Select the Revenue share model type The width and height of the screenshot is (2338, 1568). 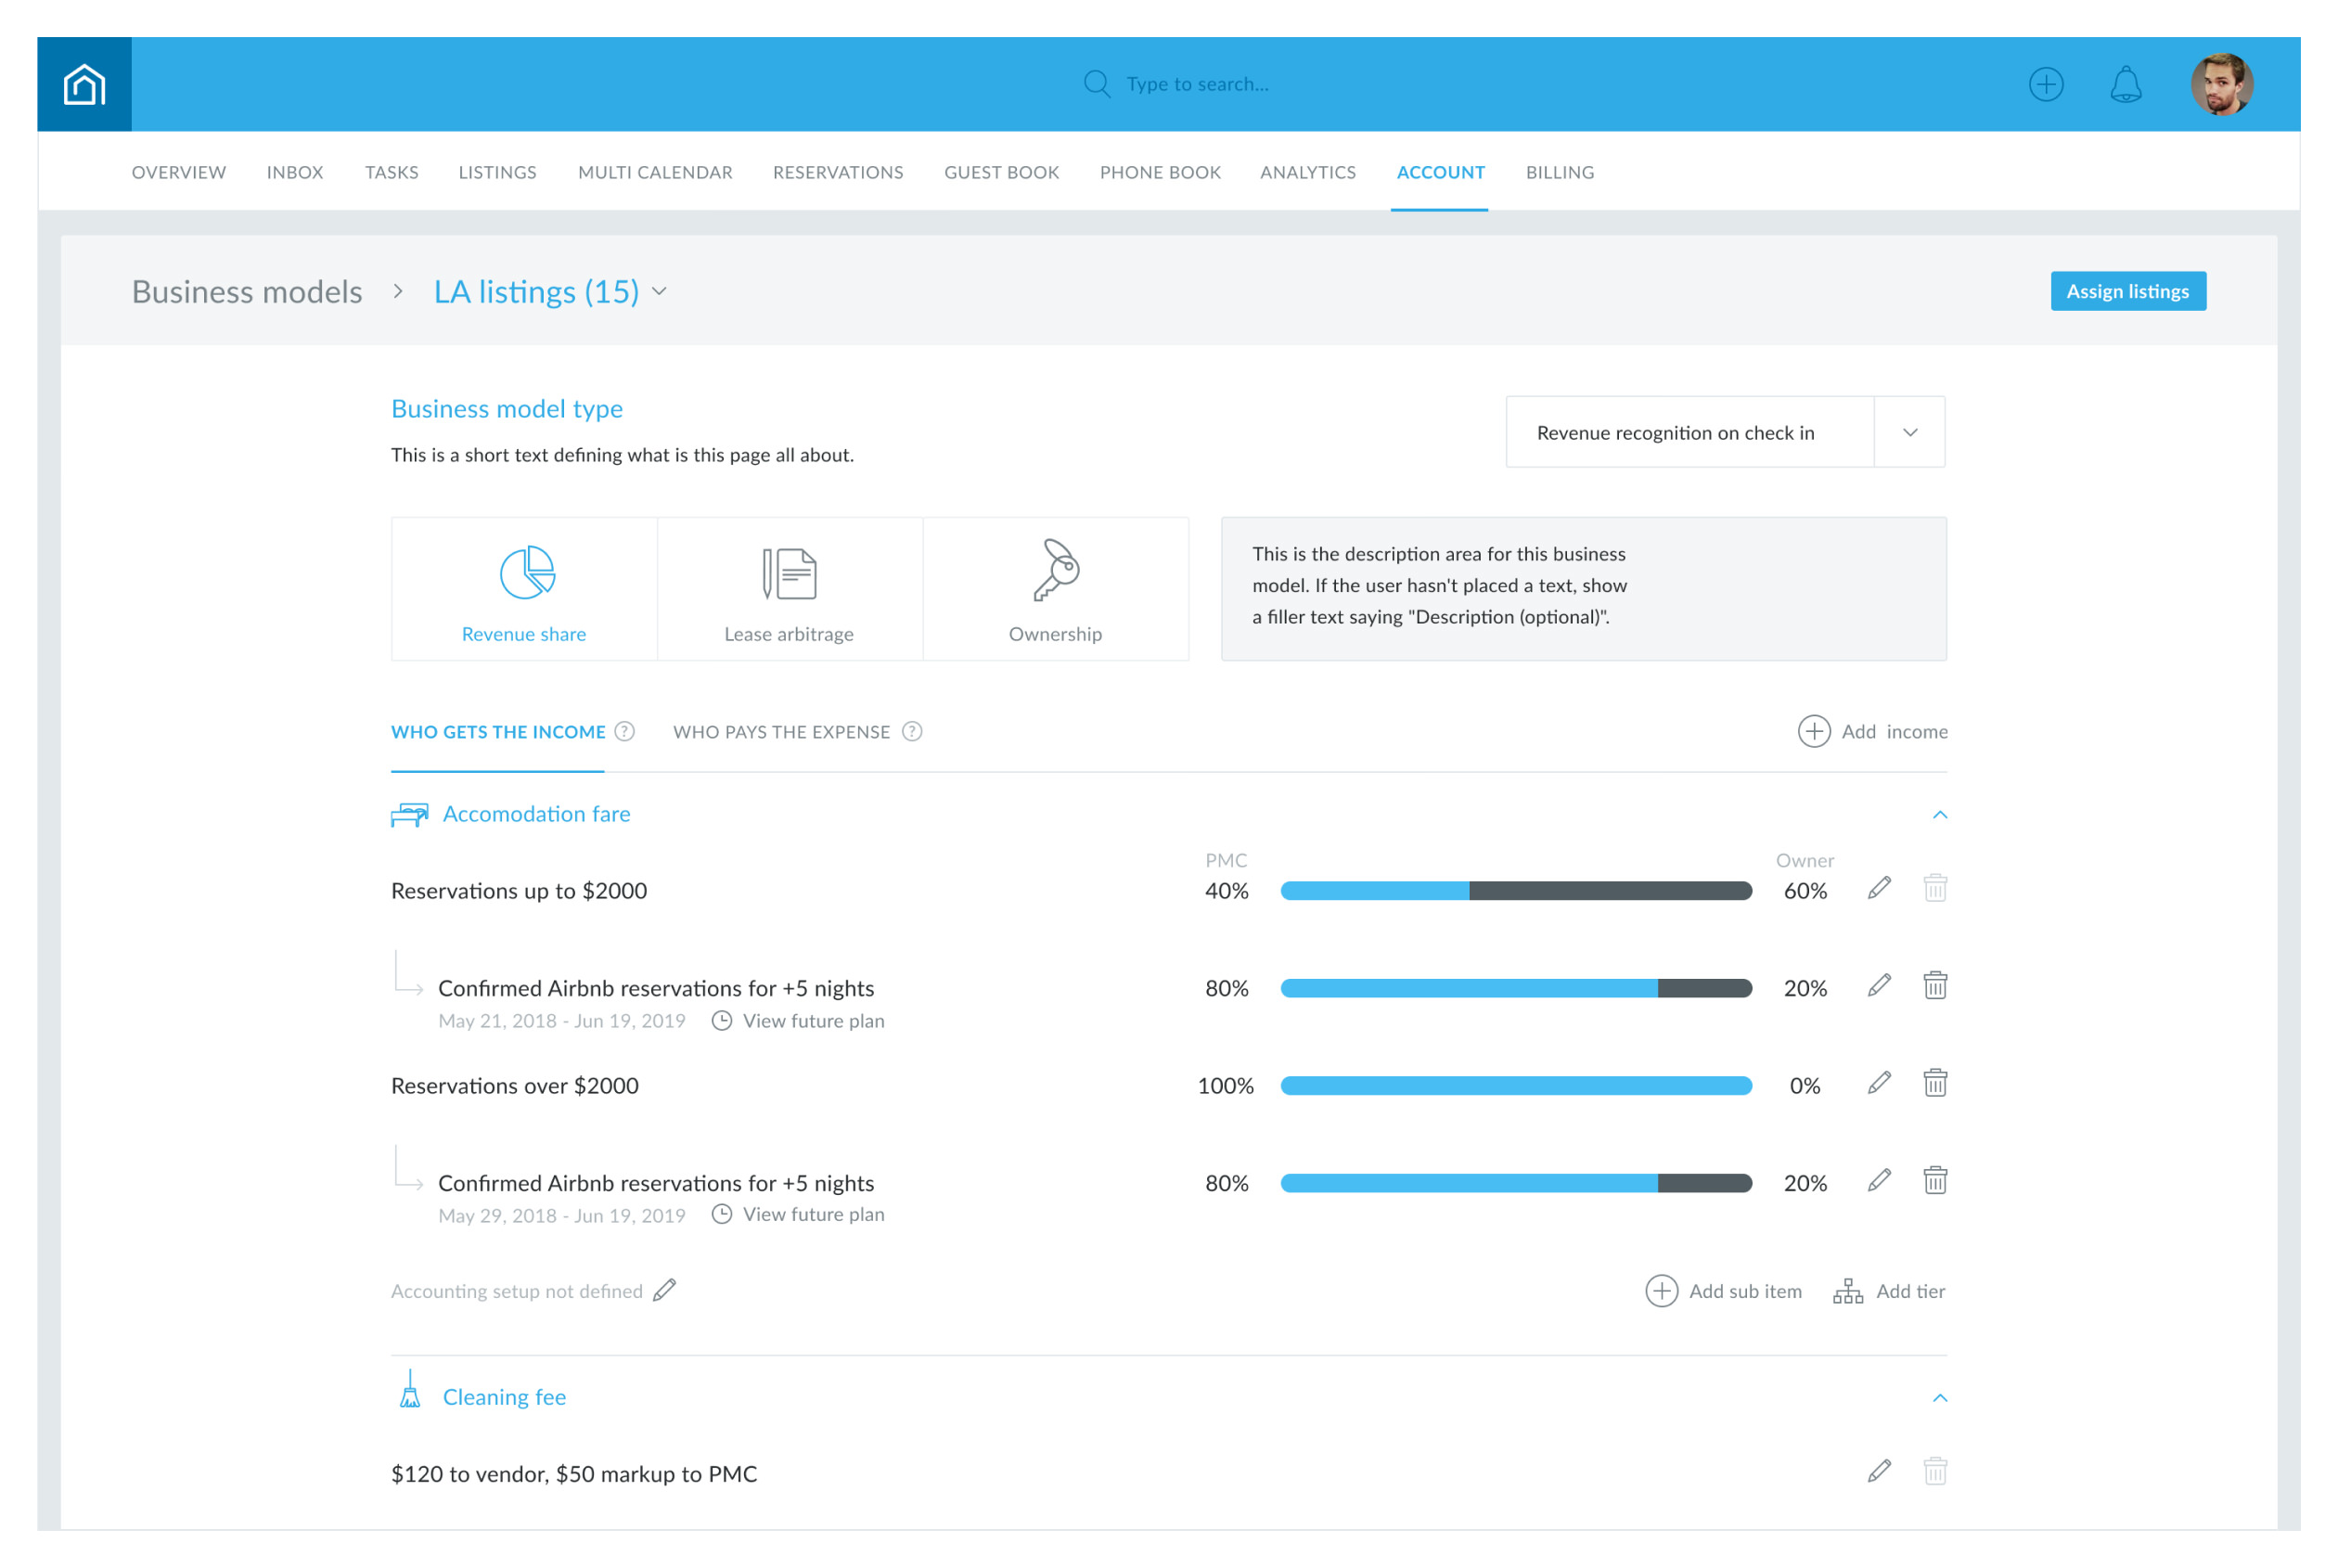(x=524, y=589)
